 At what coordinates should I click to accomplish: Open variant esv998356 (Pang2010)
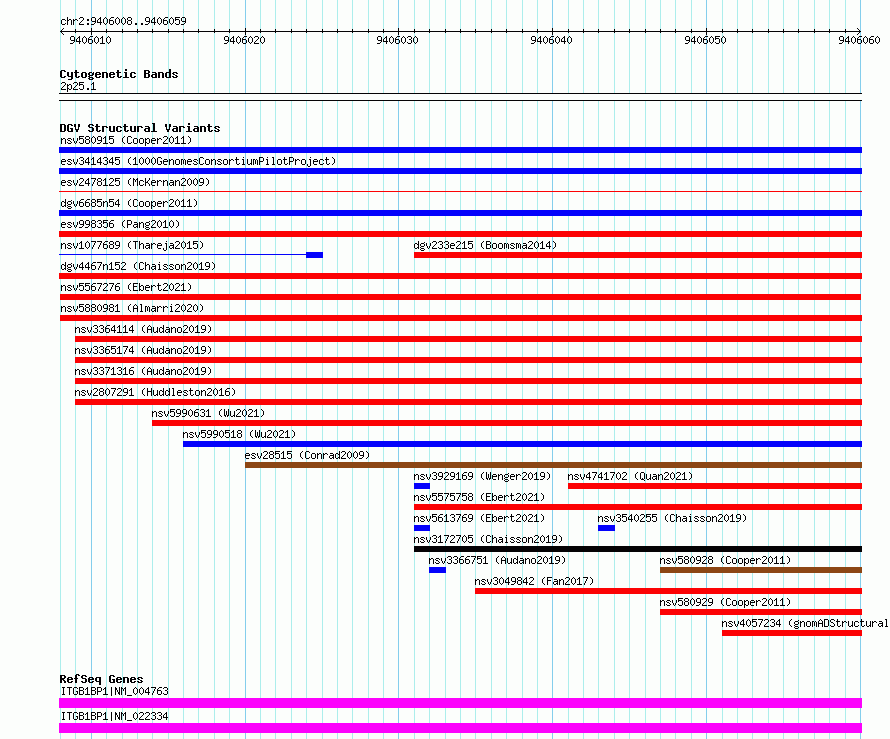point(120,224)
